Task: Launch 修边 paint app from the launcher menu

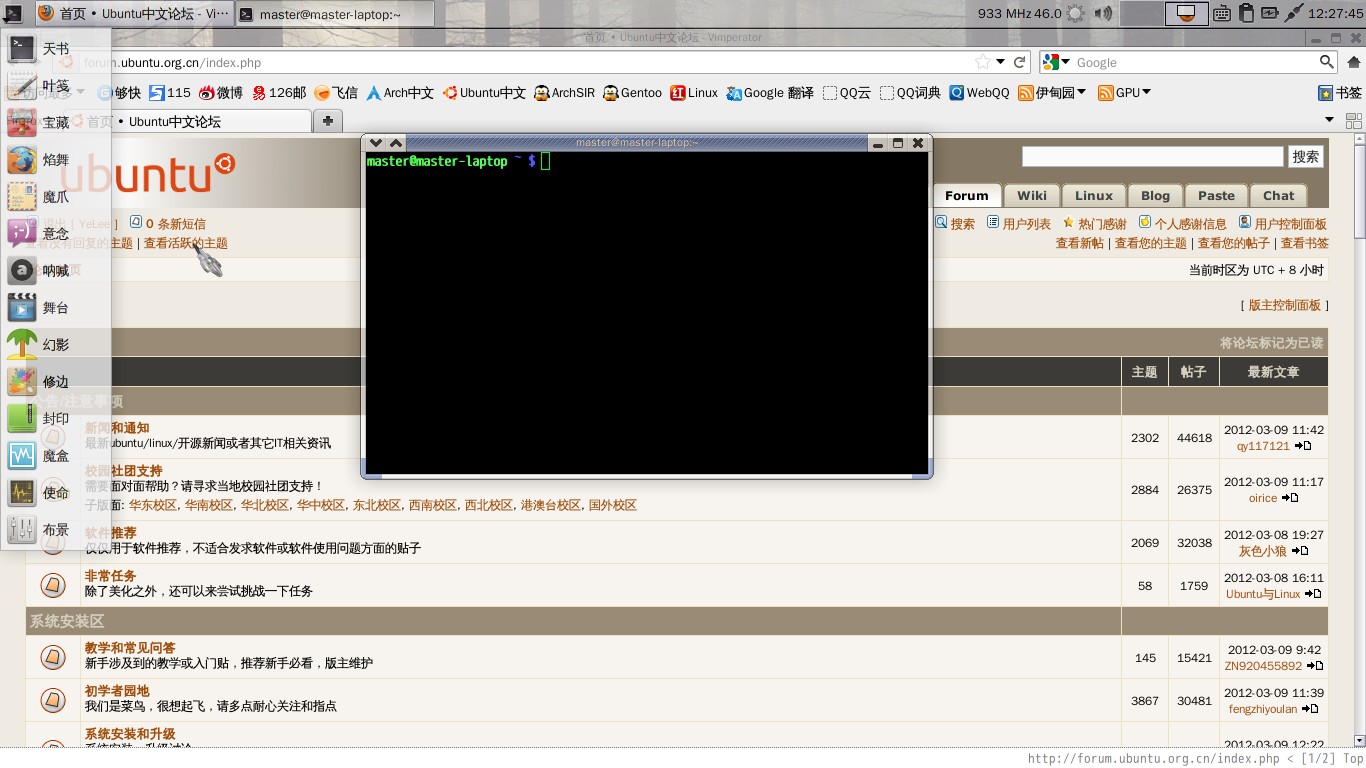Action: tap(55, 381)
